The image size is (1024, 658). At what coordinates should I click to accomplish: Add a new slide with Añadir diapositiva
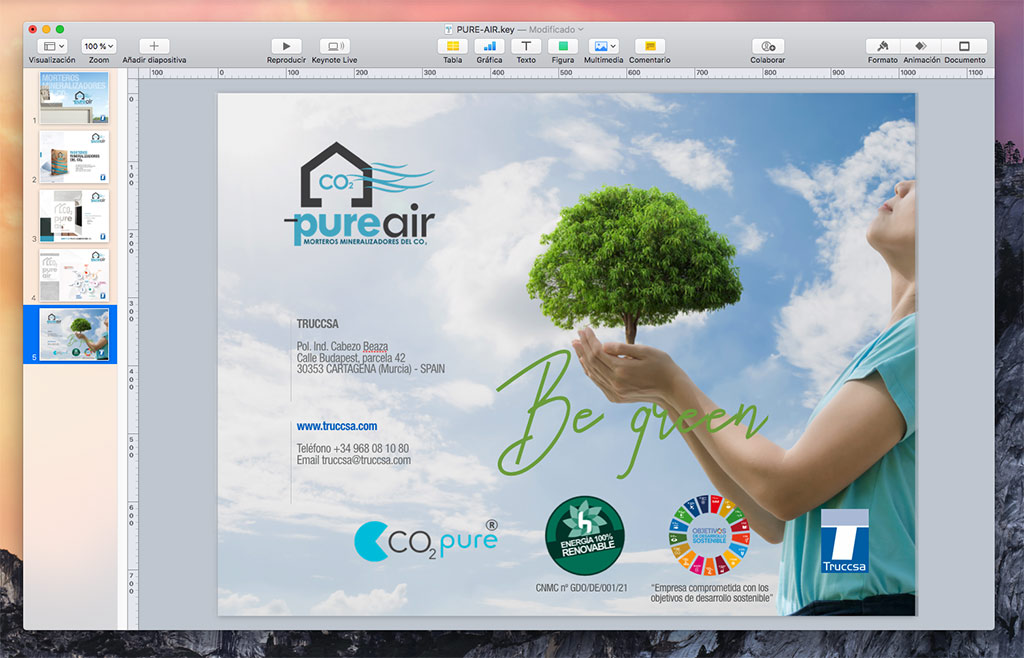click(154, 46)
